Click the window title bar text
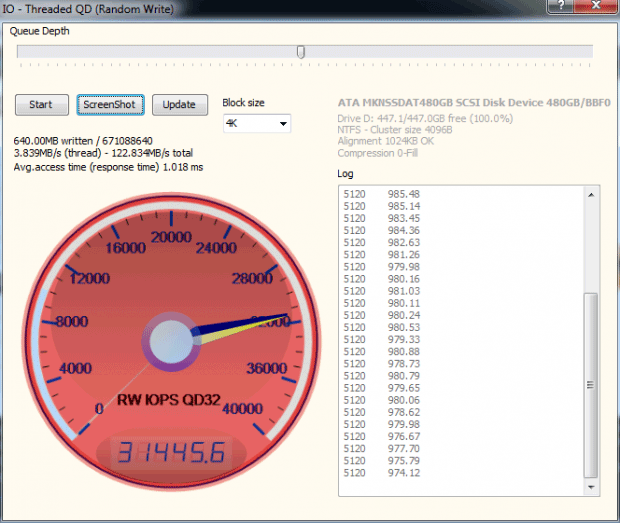This screenshot has height=523, width=620. tap(88, 9)
